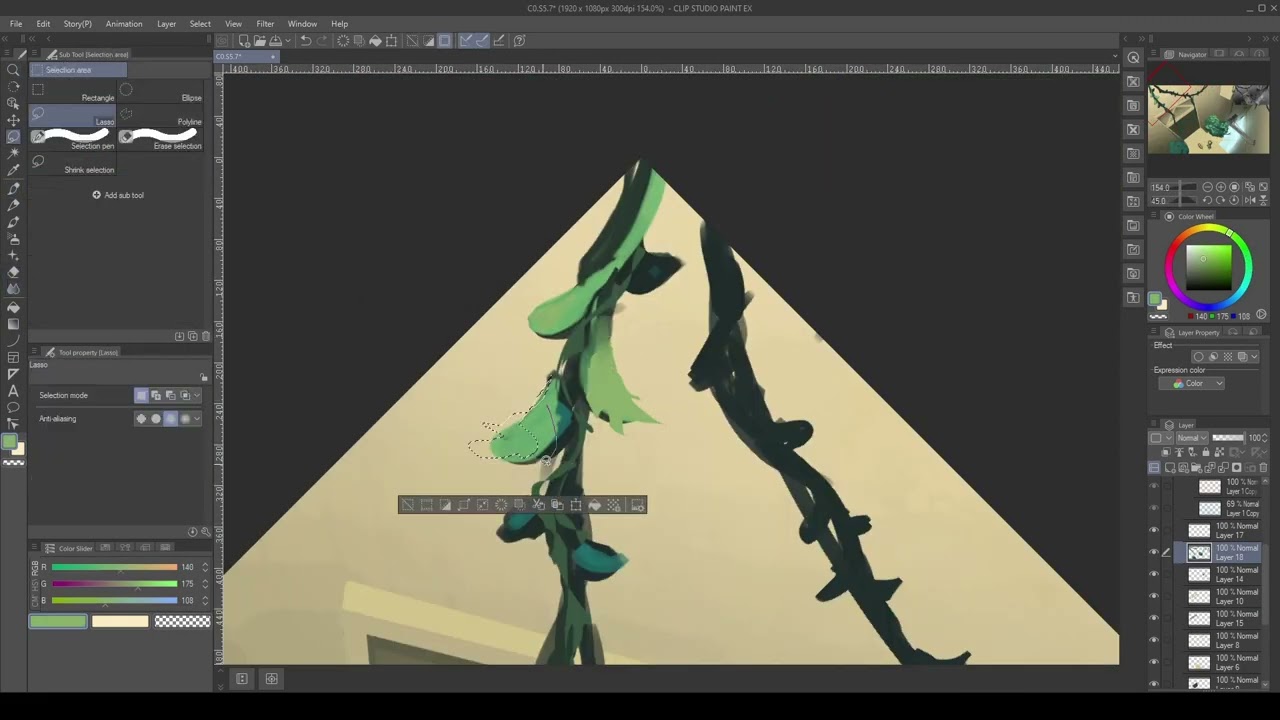Click Add sub tool button
This screenshot has height=720, width=1280.
118,195
